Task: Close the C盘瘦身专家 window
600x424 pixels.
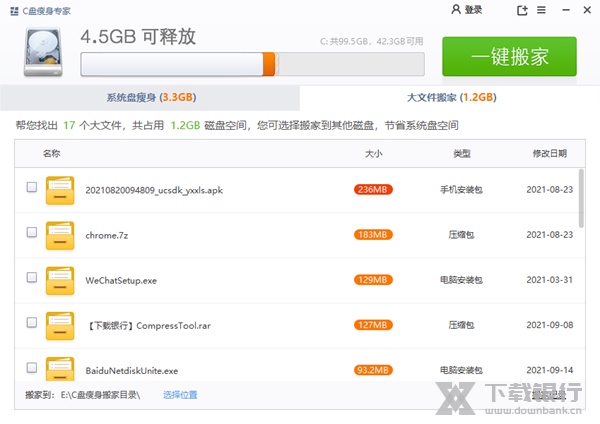Action: [587, 10]
